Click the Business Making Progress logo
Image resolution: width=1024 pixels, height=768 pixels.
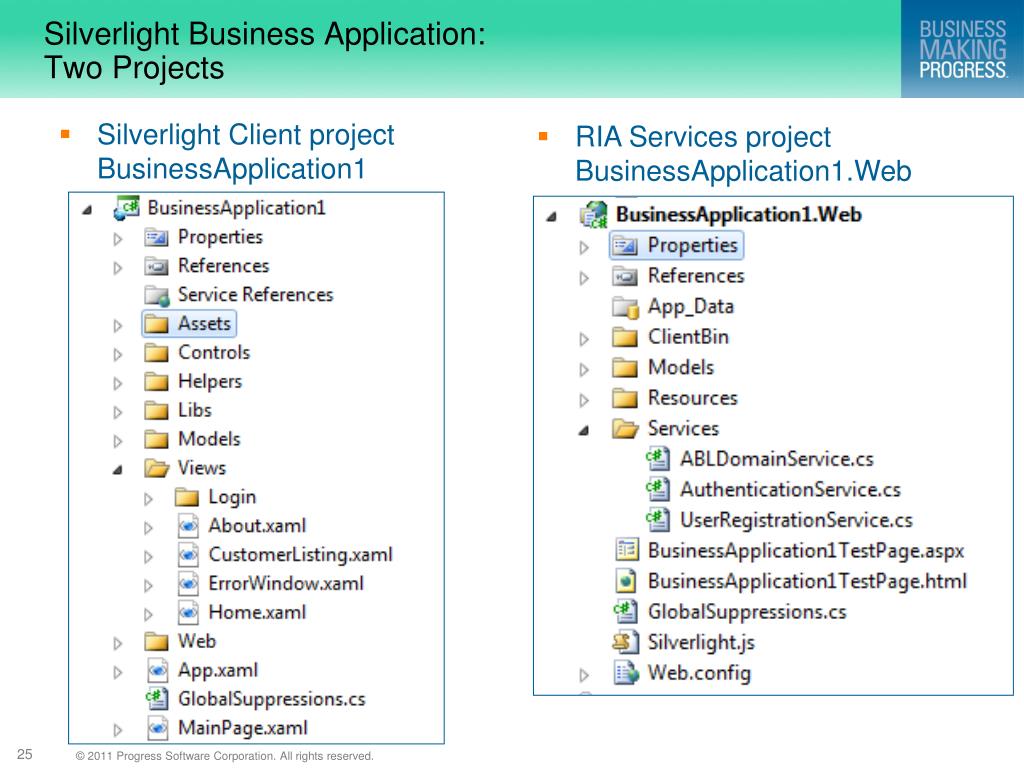(x=963, y=49)
